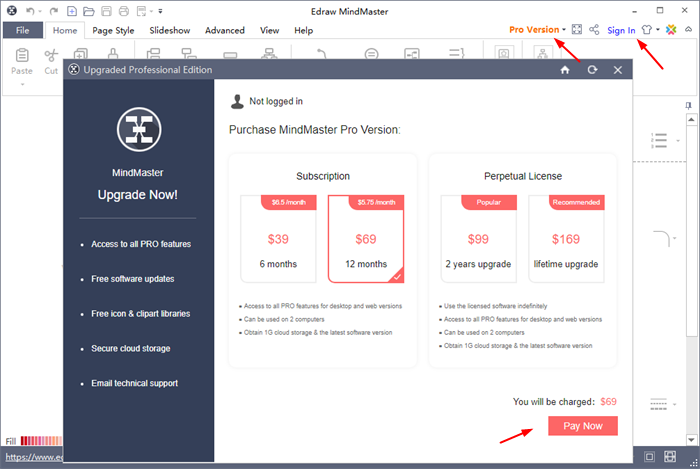Click the scroll up arrow of right panel
Image resolution: width=700 pixels, height=469 pixels.
pos(691,120)
